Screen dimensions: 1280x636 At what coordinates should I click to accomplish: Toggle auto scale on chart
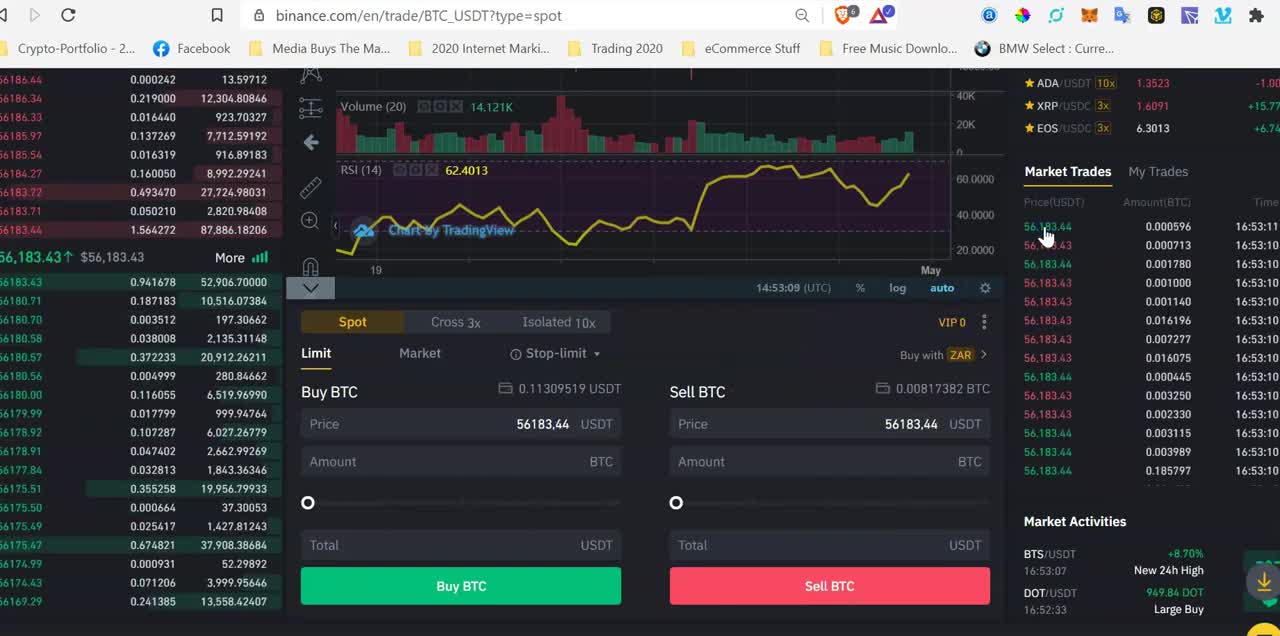(942, 288)
